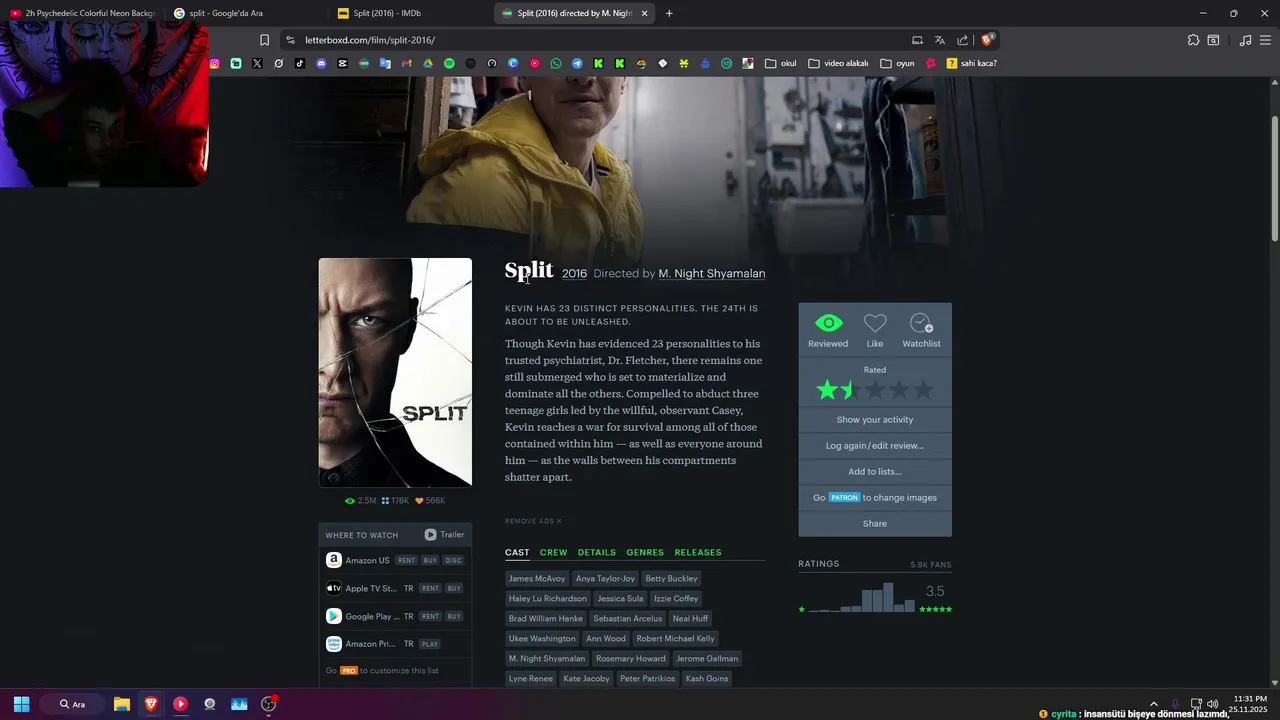Click the 2016 year link
Image resolution: width=1280 pixels, height=720 pixels.
click(574, 273)
